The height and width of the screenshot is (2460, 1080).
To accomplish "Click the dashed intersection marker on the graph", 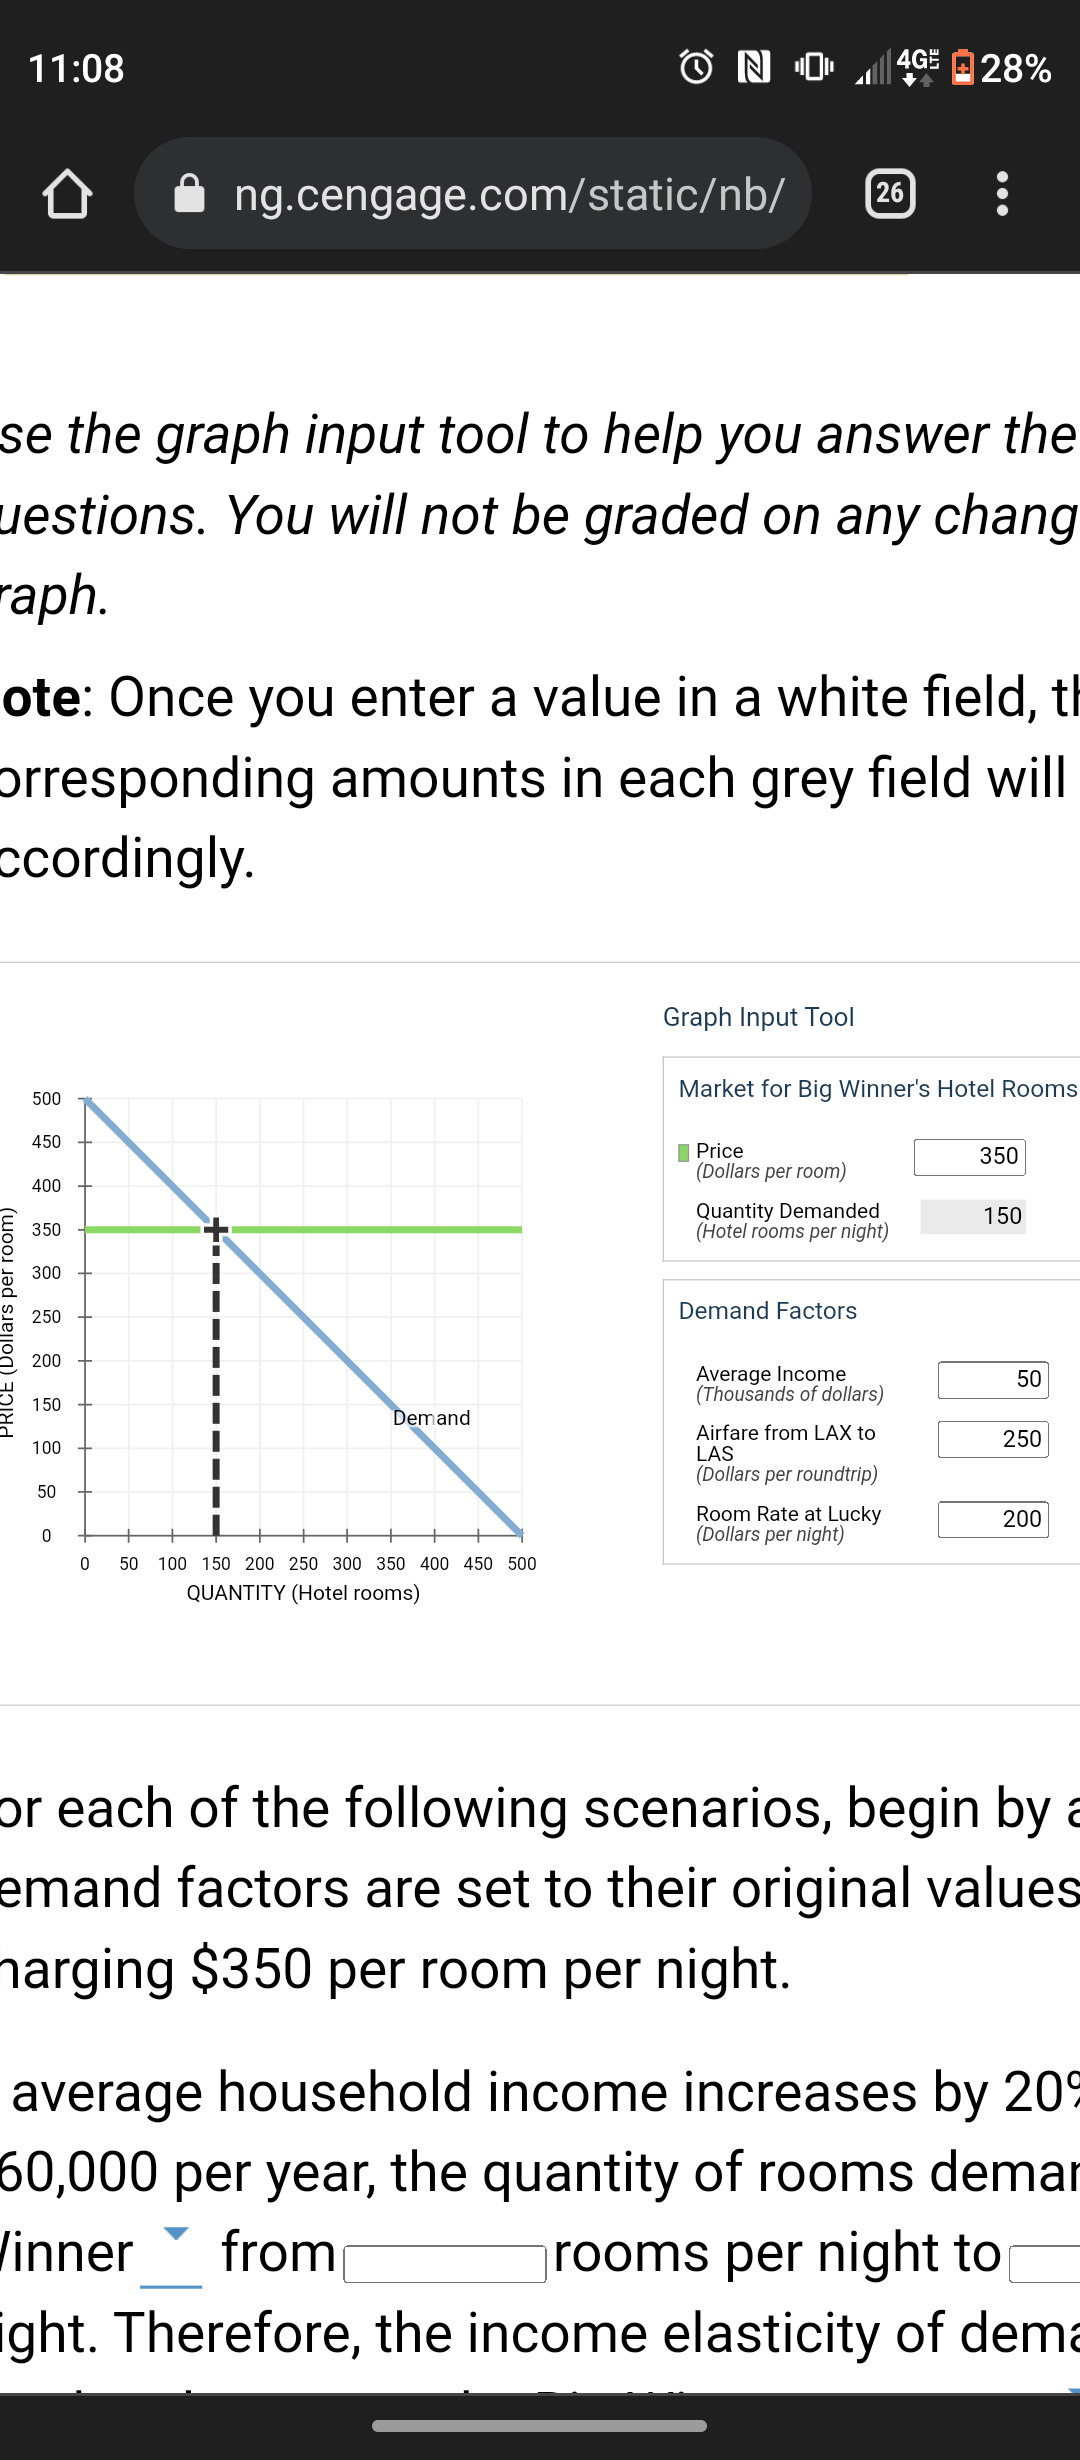I will tap(216, 1225).
